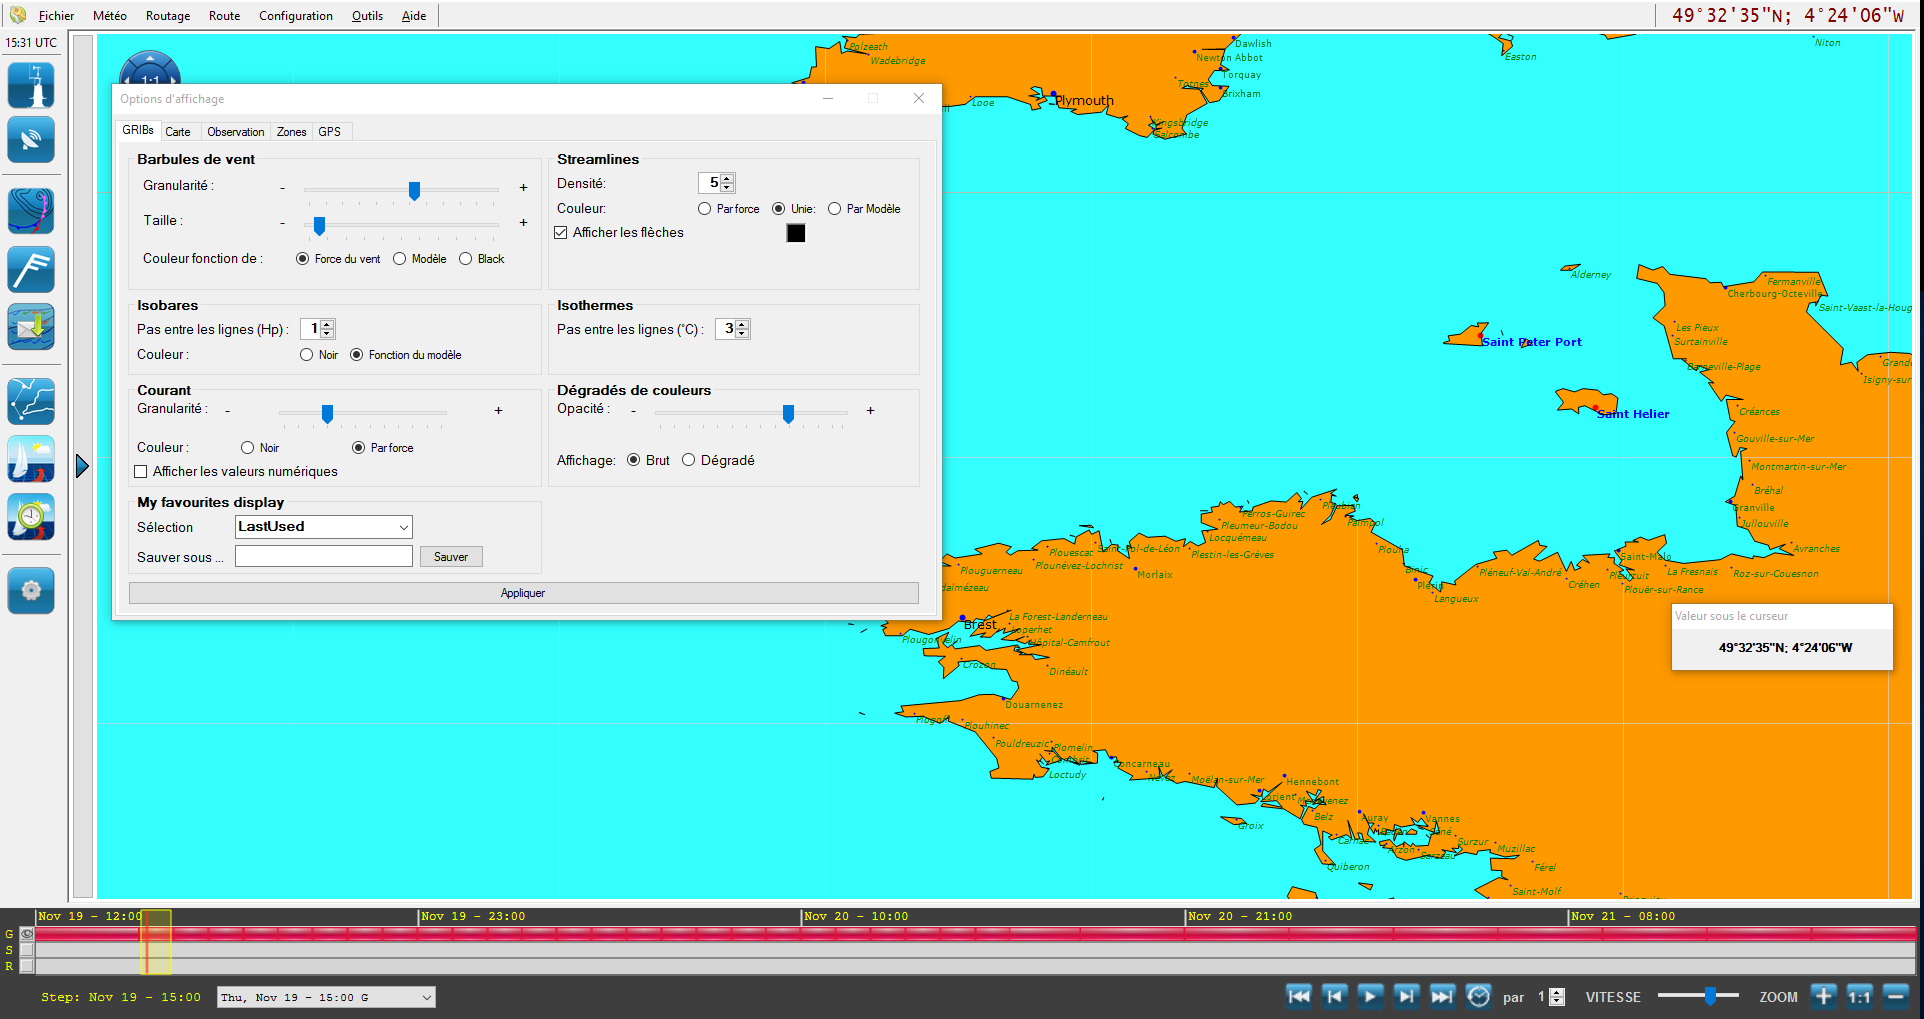Open the satellite dish icon panel
Viewport: 1924px width, 1019px height.
[31, 140]
